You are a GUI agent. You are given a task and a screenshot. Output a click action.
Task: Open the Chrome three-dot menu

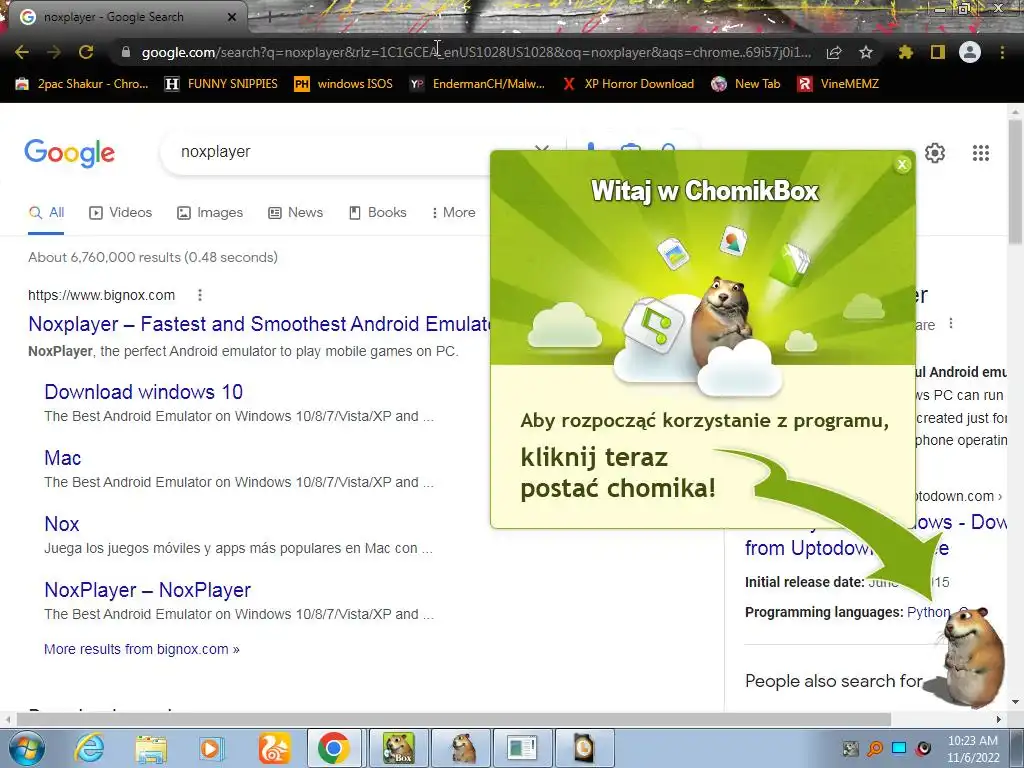tap(1002, 52)
